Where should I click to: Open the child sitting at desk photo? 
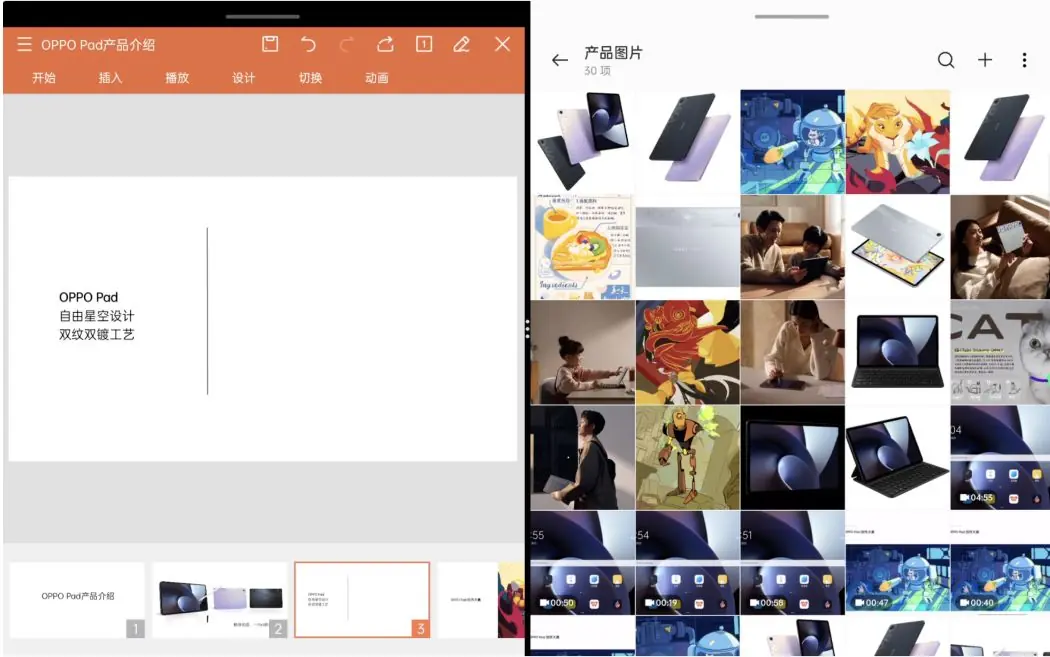583,352
